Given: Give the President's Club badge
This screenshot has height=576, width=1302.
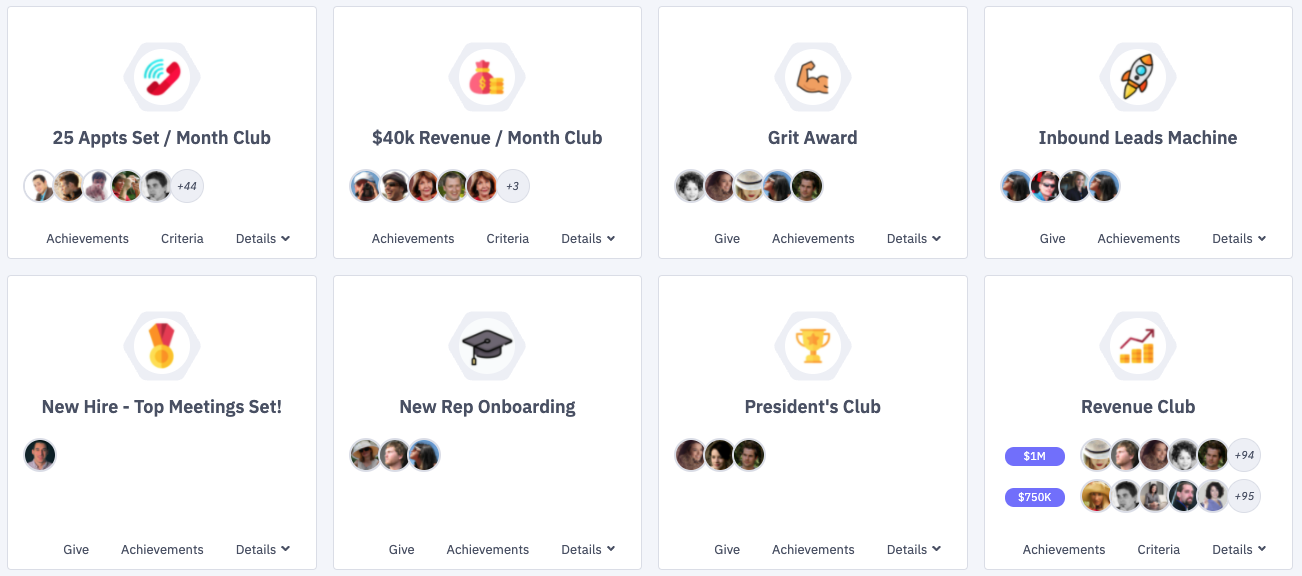Looking at the screenshot, I should (727, 550).
